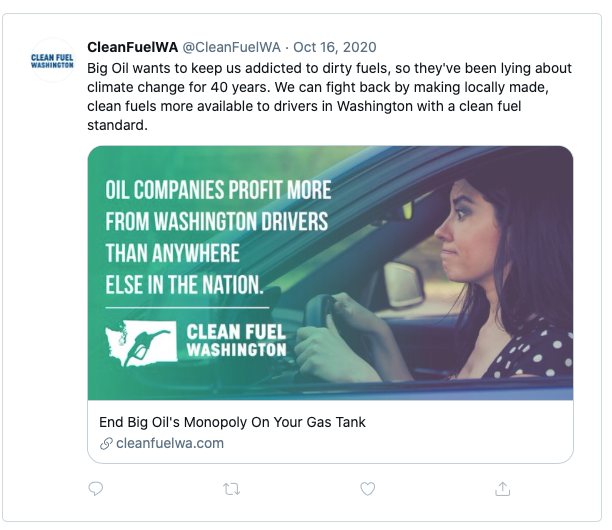This screenshot has width=612, height=530.
Task: Open the CleanFuelWA display name profile link
Action: click(x=131, y=46)
